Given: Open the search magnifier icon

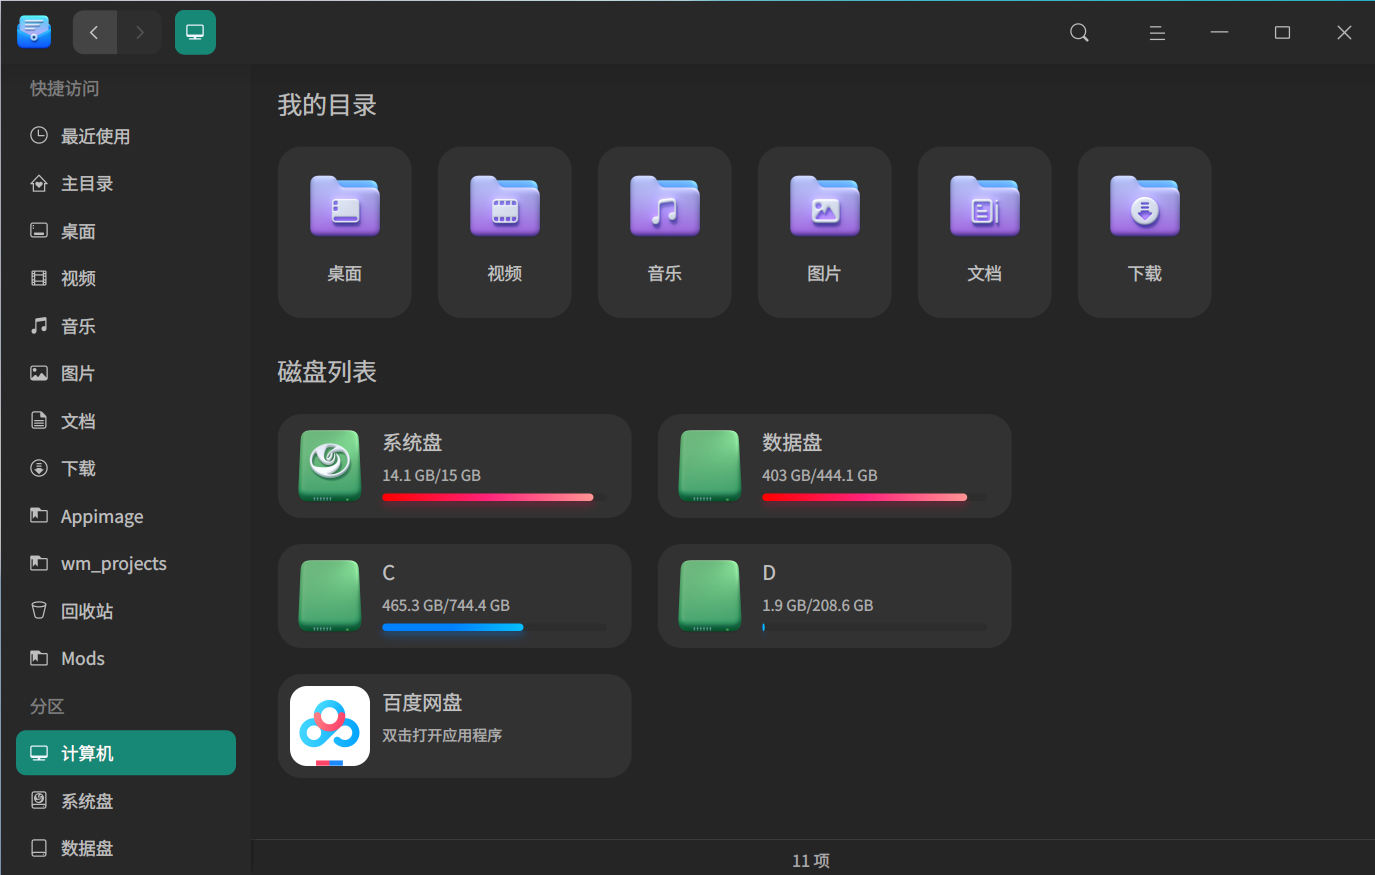Looking at the screenshot, I should click(x=1079, y=33).
